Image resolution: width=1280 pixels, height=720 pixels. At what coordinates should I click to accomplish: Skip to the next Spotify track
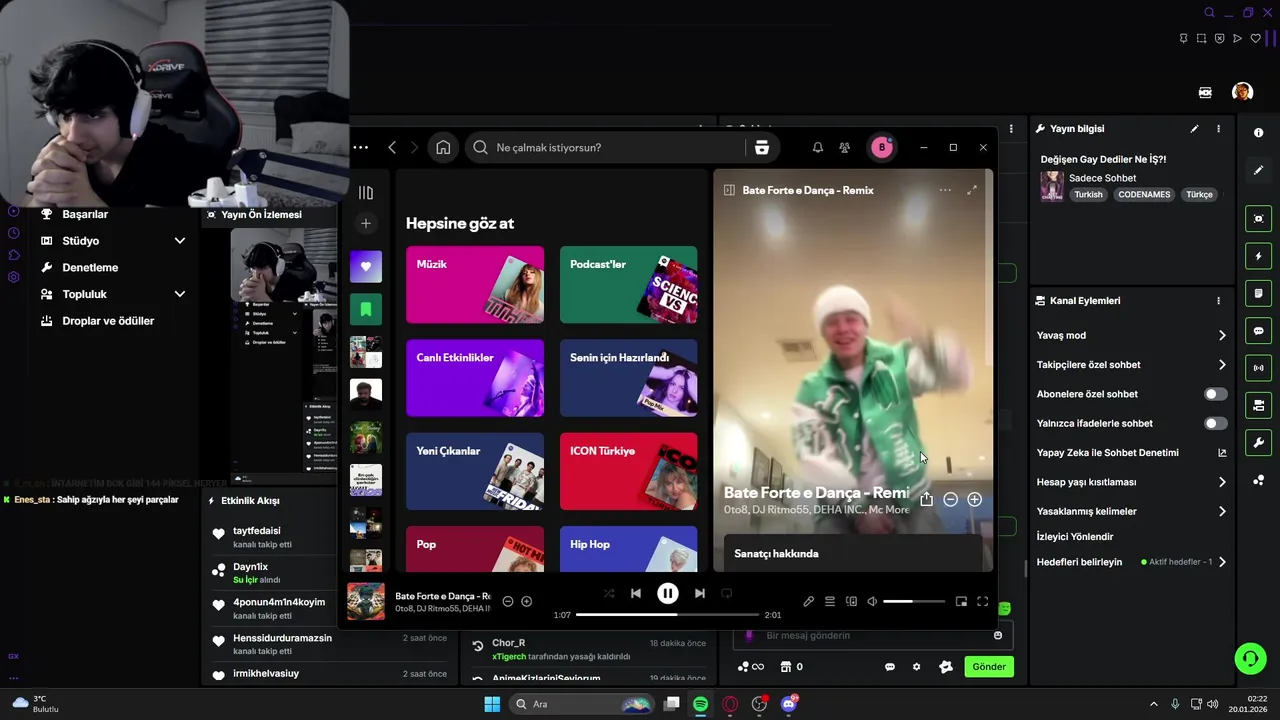pos(700,593)
